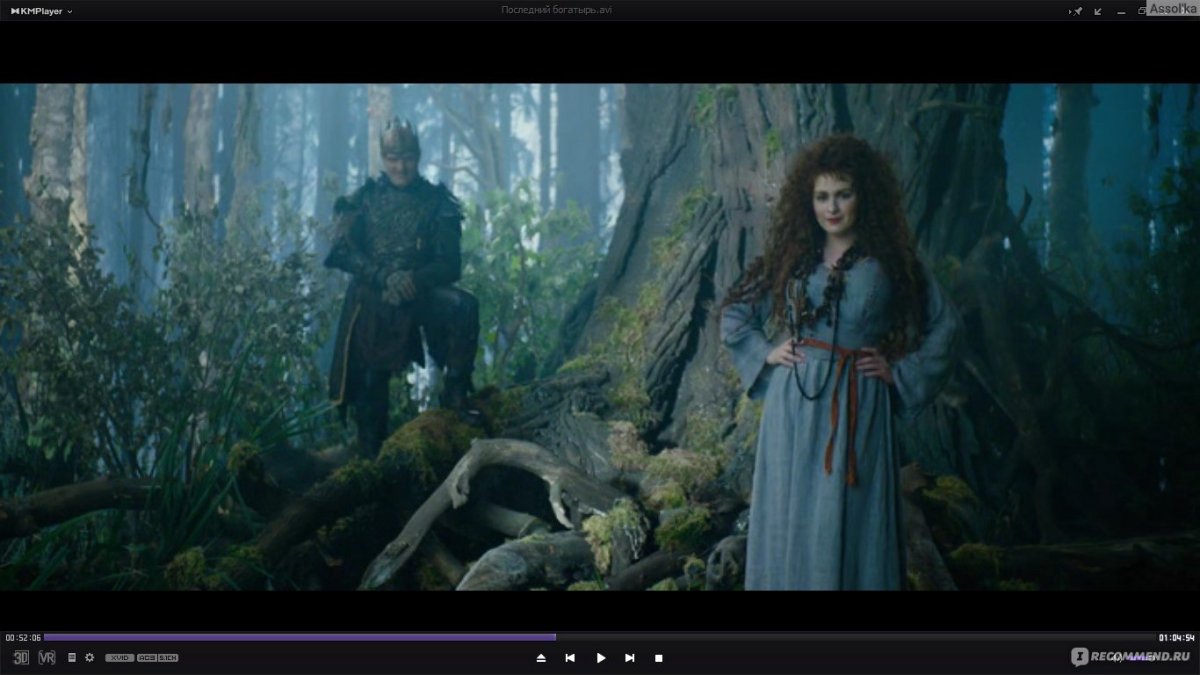
Task: Open the playlist panel
Action: click(72, 657)
